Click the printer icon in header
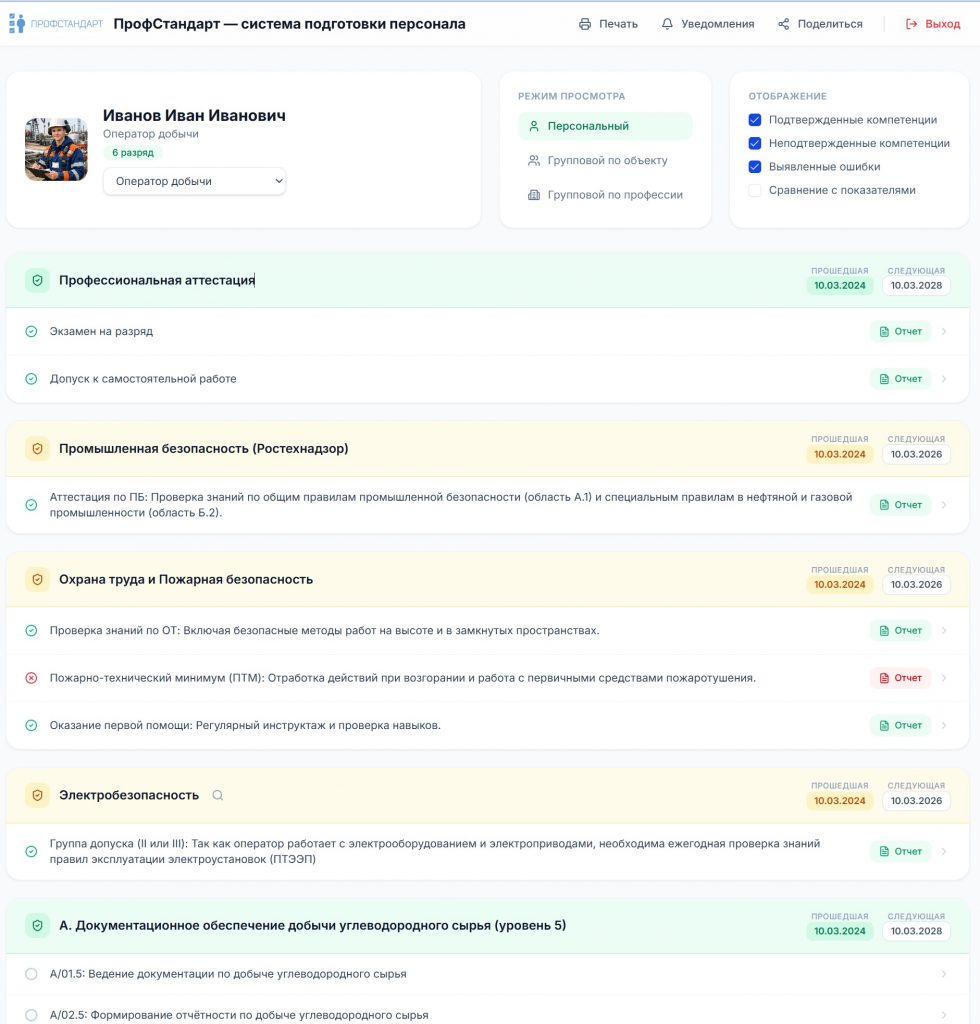Screen dimensions: 980x1024 tap(585, 24)
